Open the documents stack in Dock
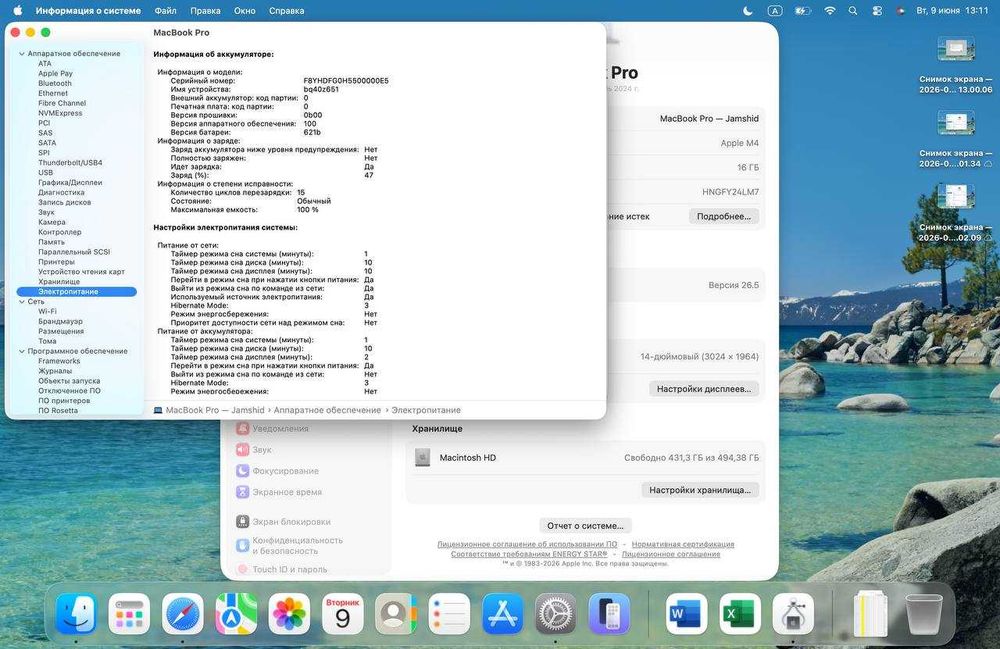 [x=871, y=615]
